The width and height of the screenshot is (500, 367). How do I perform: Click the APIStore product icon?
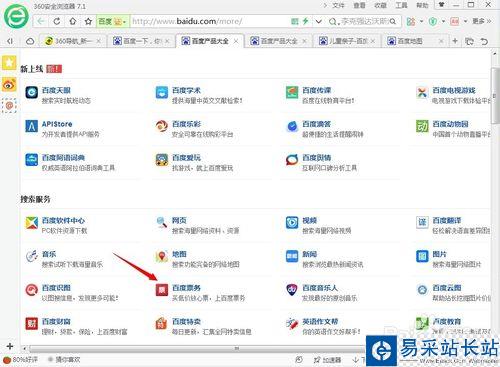(x=32, y=126)
